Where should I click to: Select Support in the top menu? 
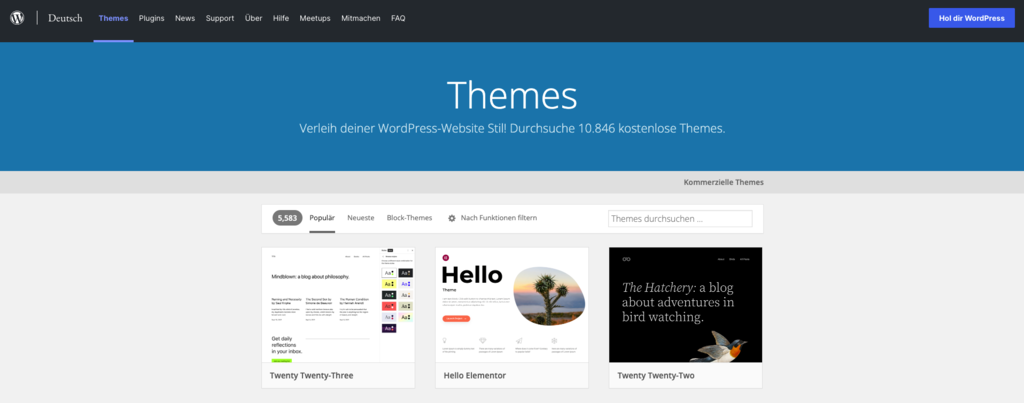click(220, 18)
